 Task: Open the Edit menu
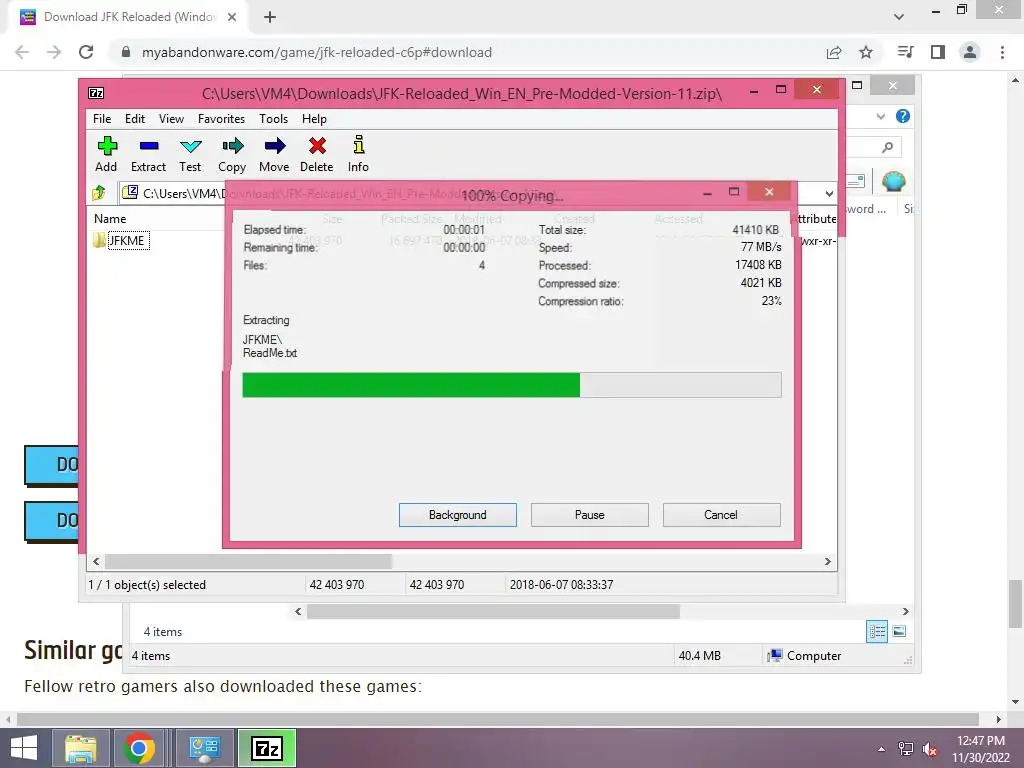click(x=135, y=119)
